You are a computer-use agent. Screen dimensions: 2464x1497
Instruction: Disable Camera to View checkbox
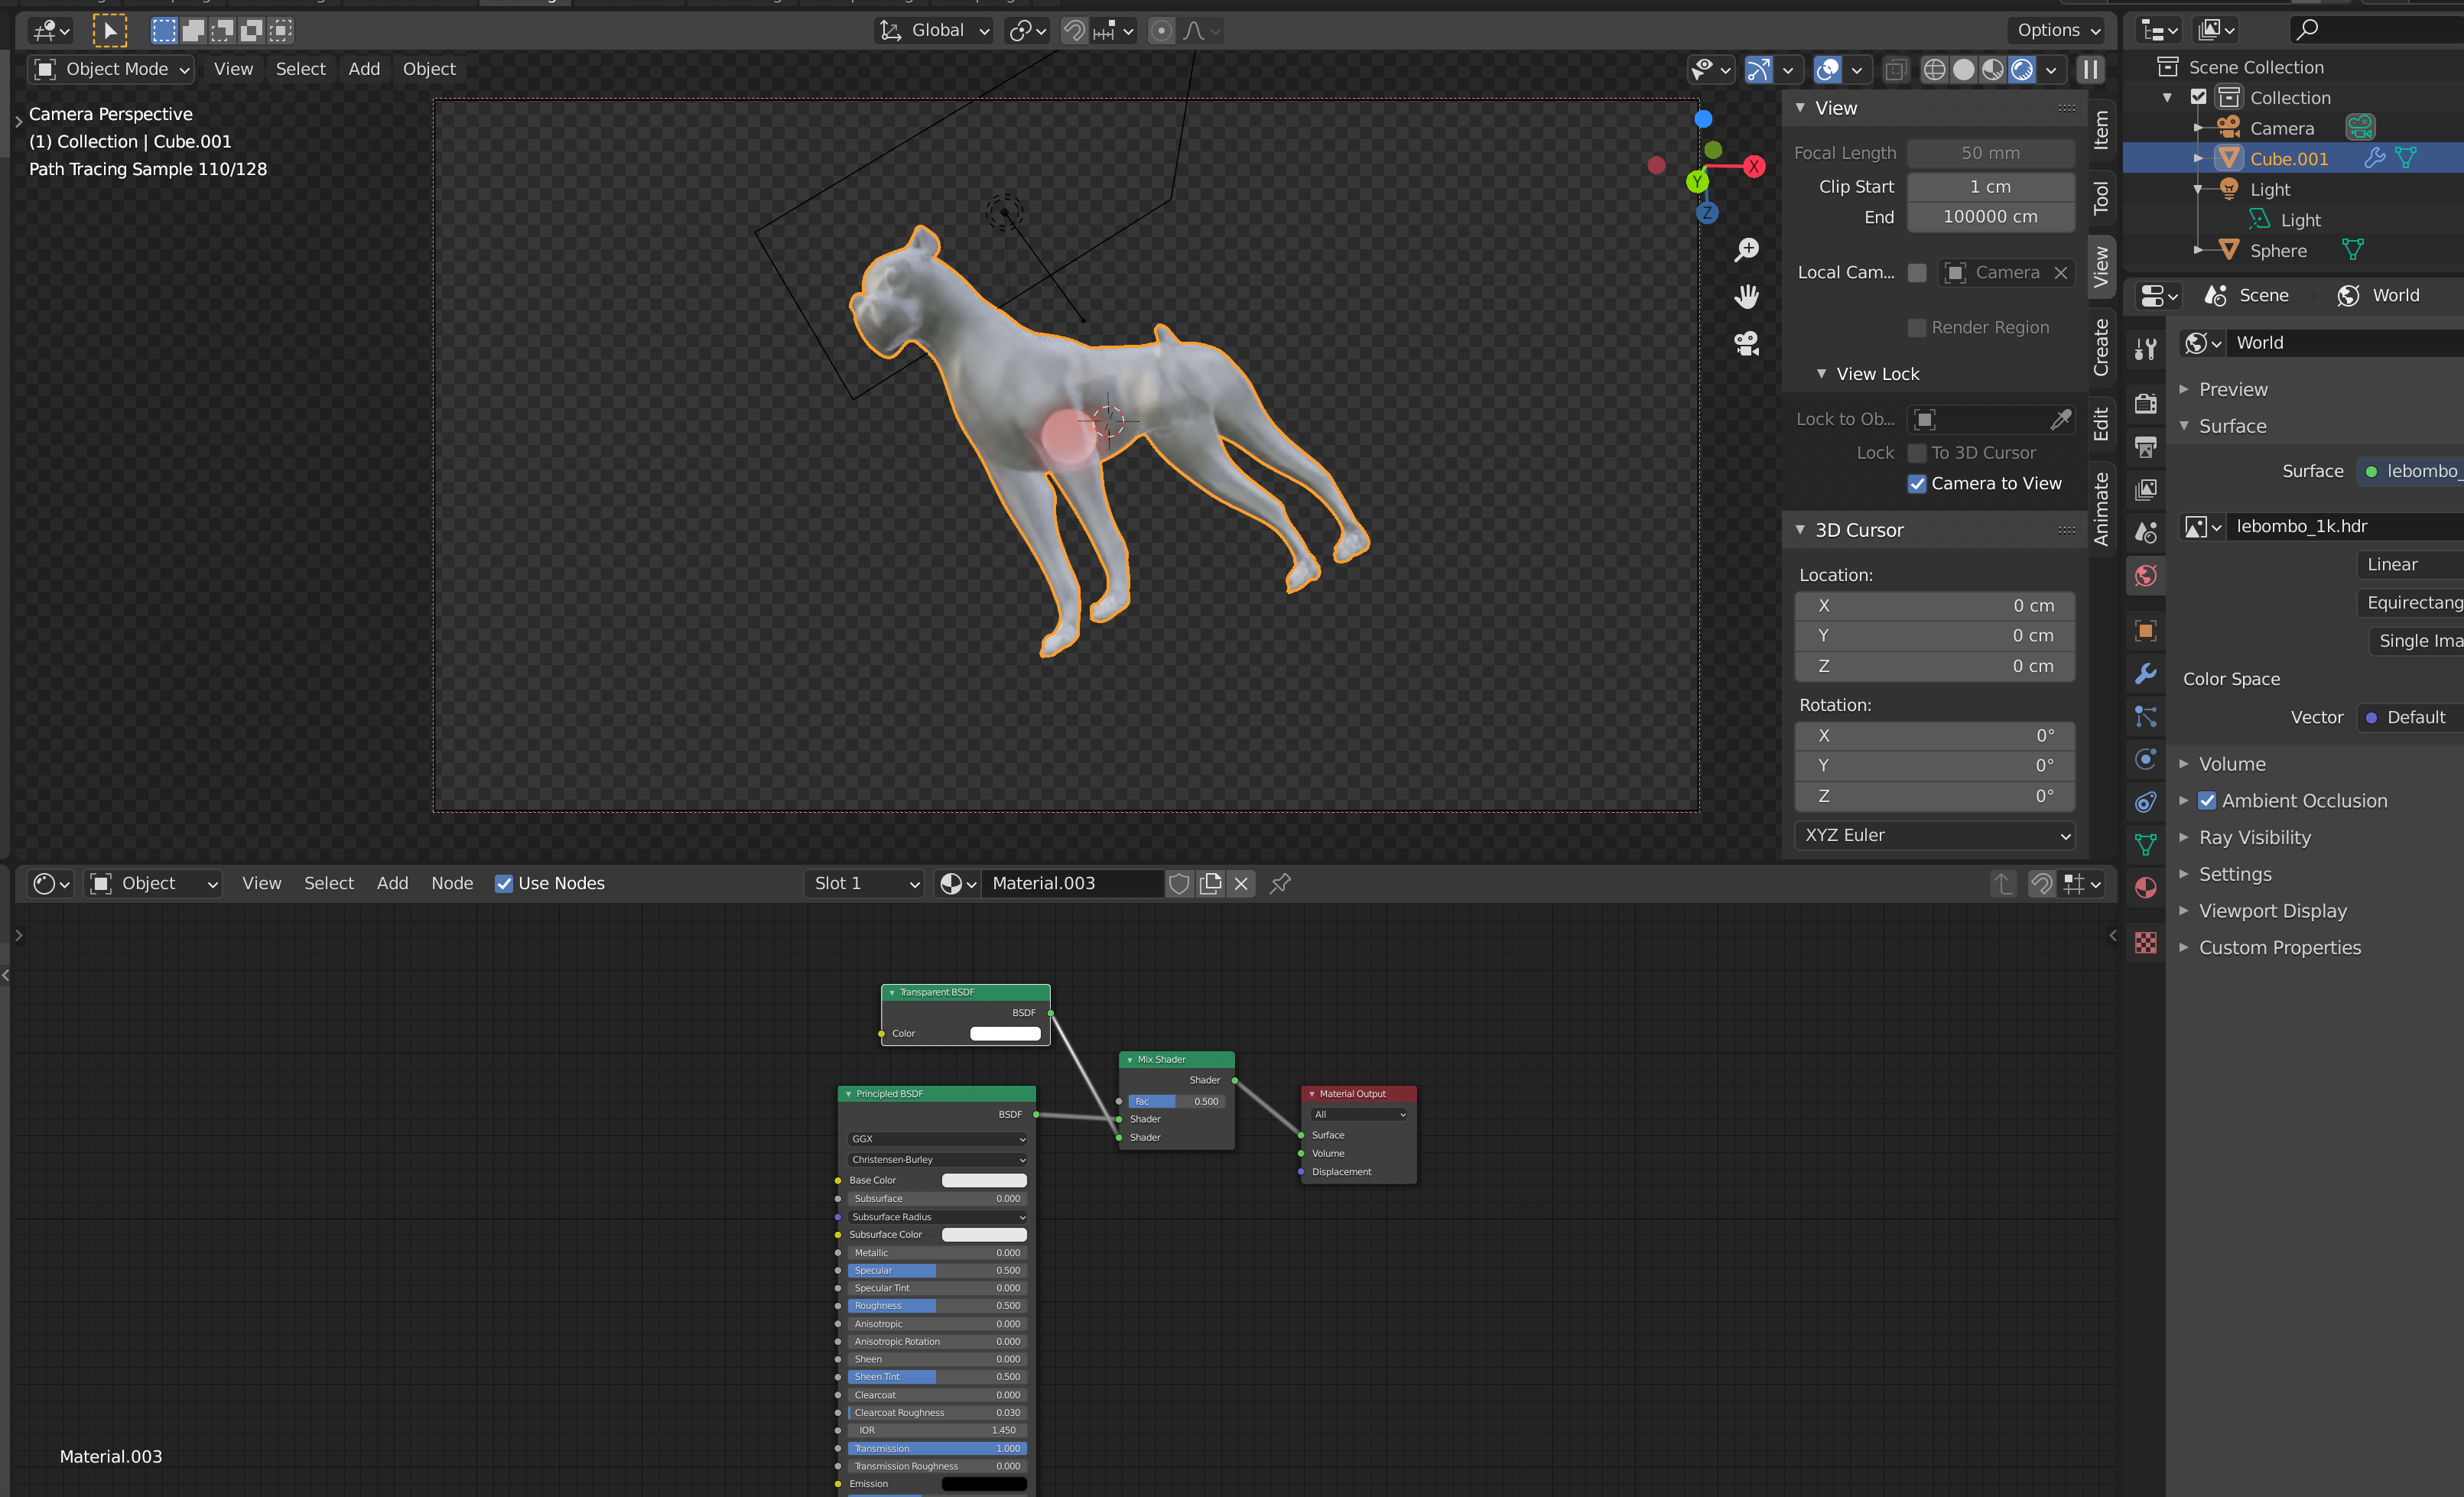click(1917, 484)
